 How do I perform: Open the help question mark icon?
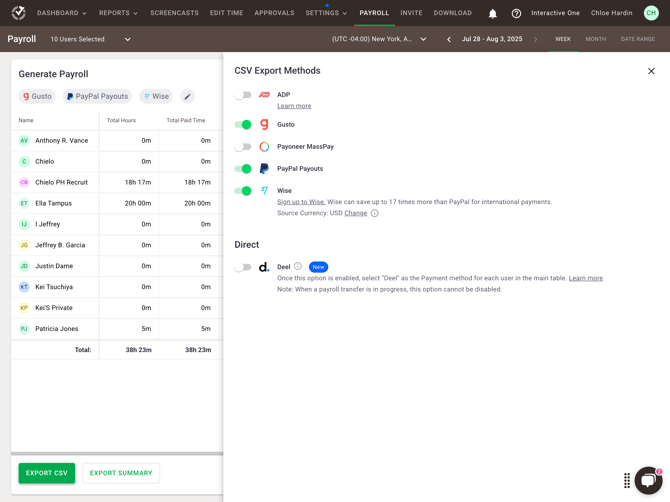pos(516,14)
